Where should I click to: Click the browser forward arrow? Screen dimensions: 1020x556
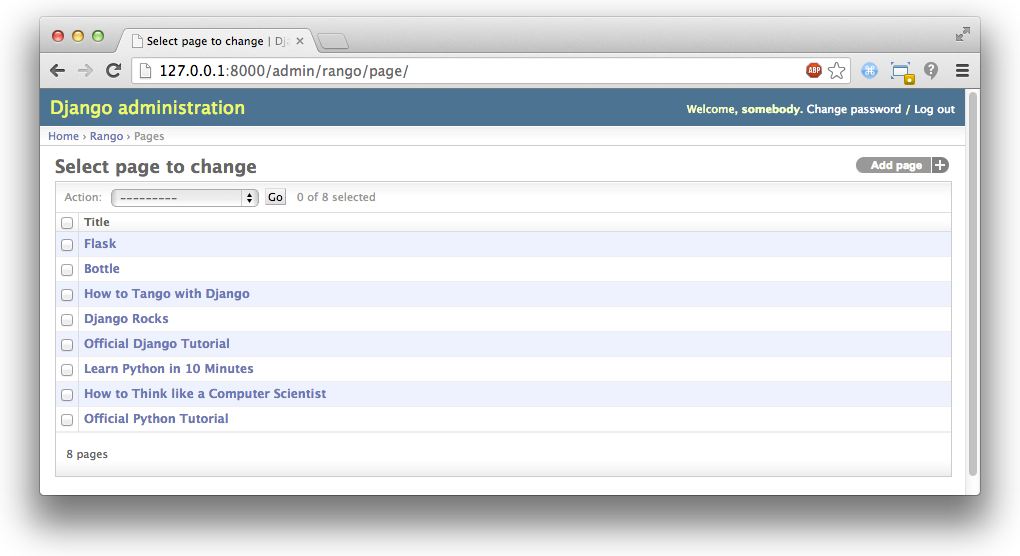tap(85, 70)
